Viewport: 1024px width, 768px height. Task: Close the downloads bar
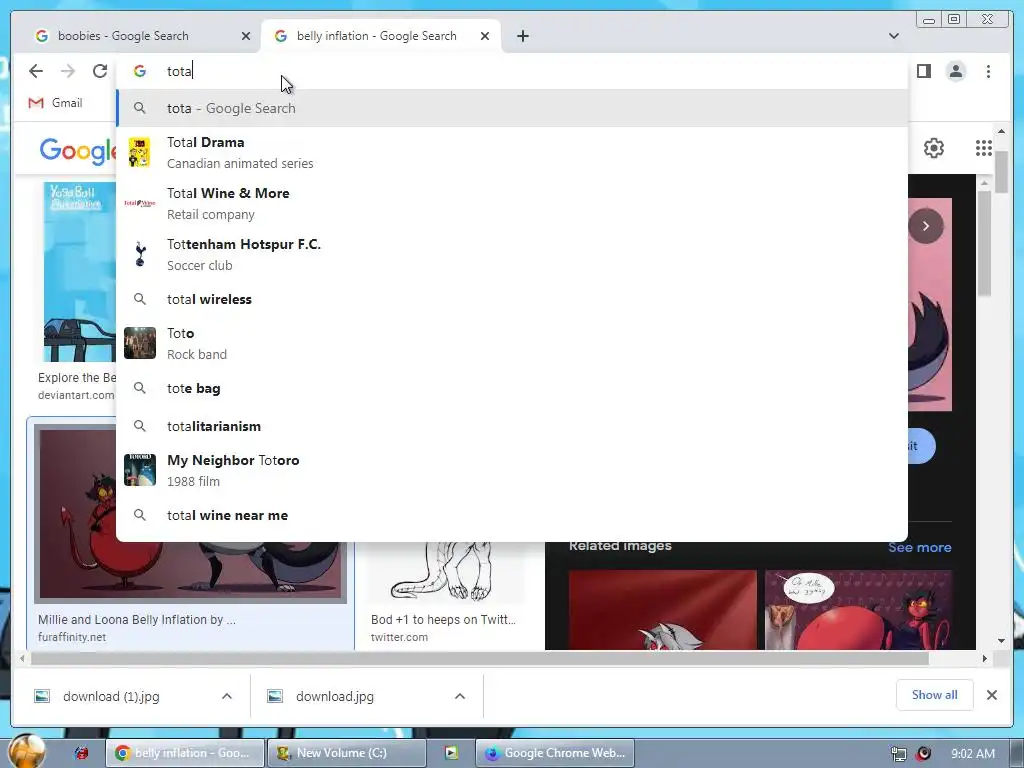click(x=991, y=695)
